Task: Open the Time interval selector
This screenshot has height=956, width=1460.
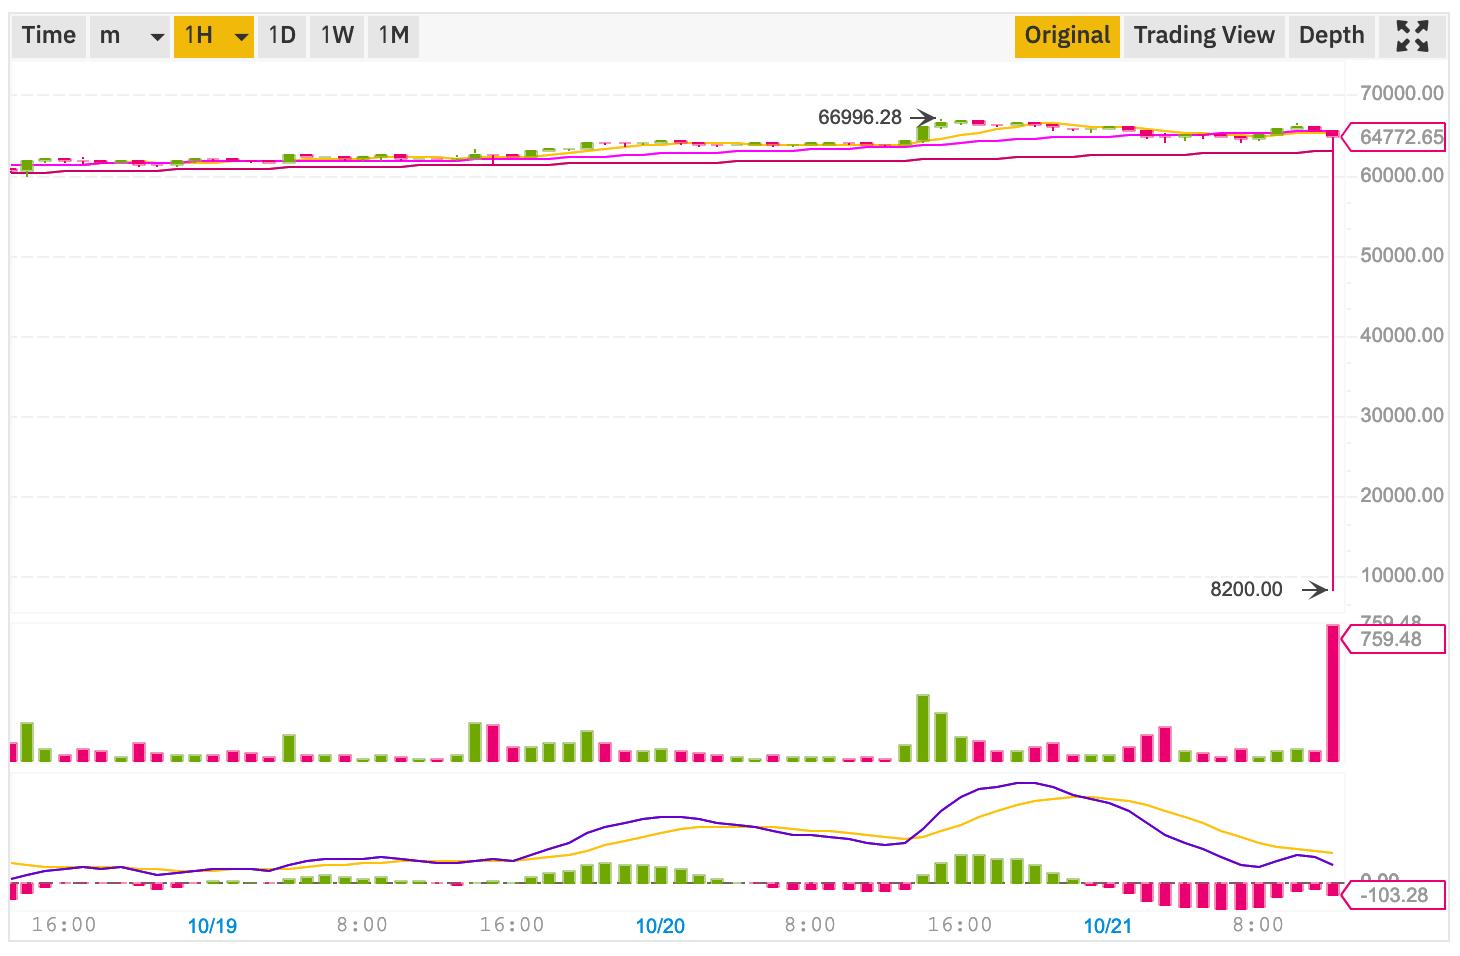Action: coord(48,35)
